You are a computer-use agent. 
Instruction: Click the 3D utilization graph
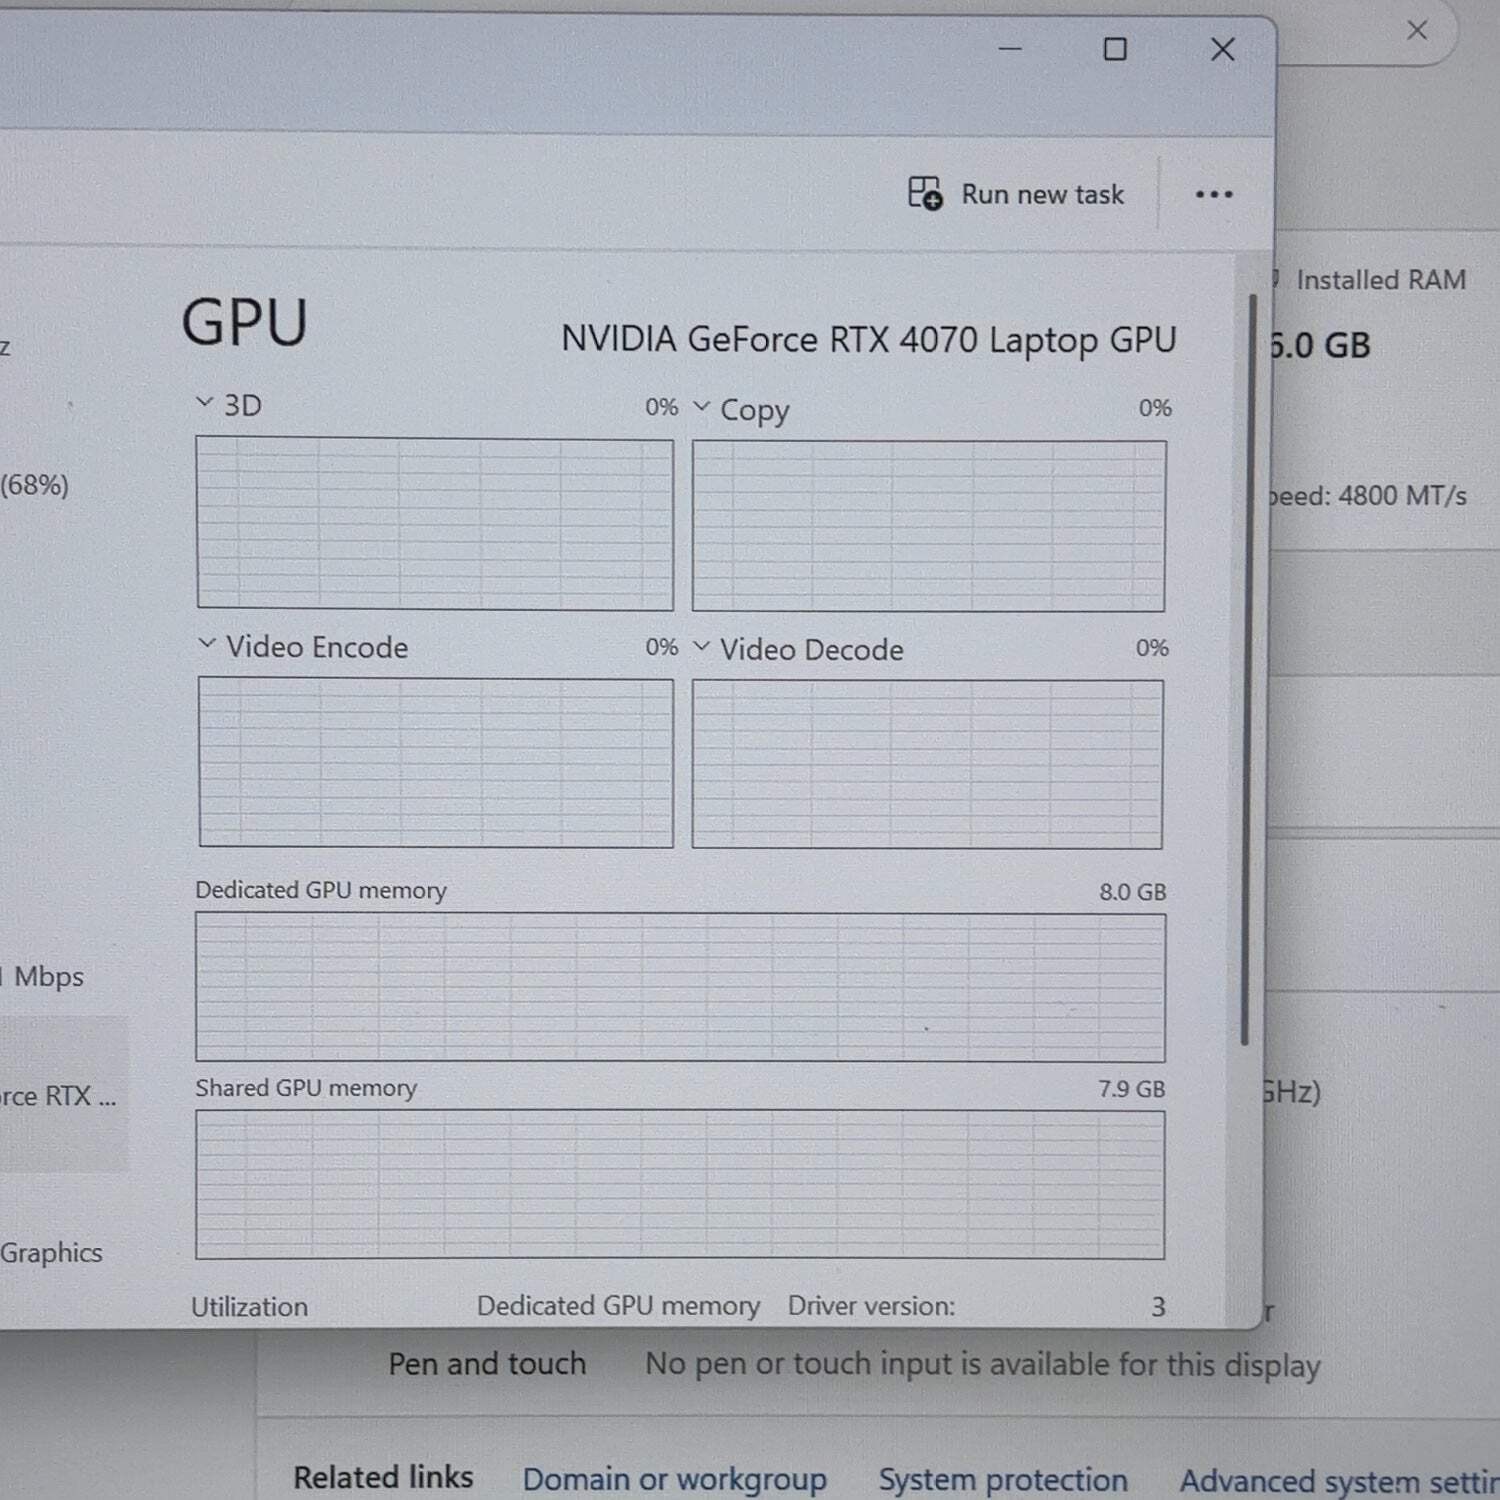click(x=435, y=523)
